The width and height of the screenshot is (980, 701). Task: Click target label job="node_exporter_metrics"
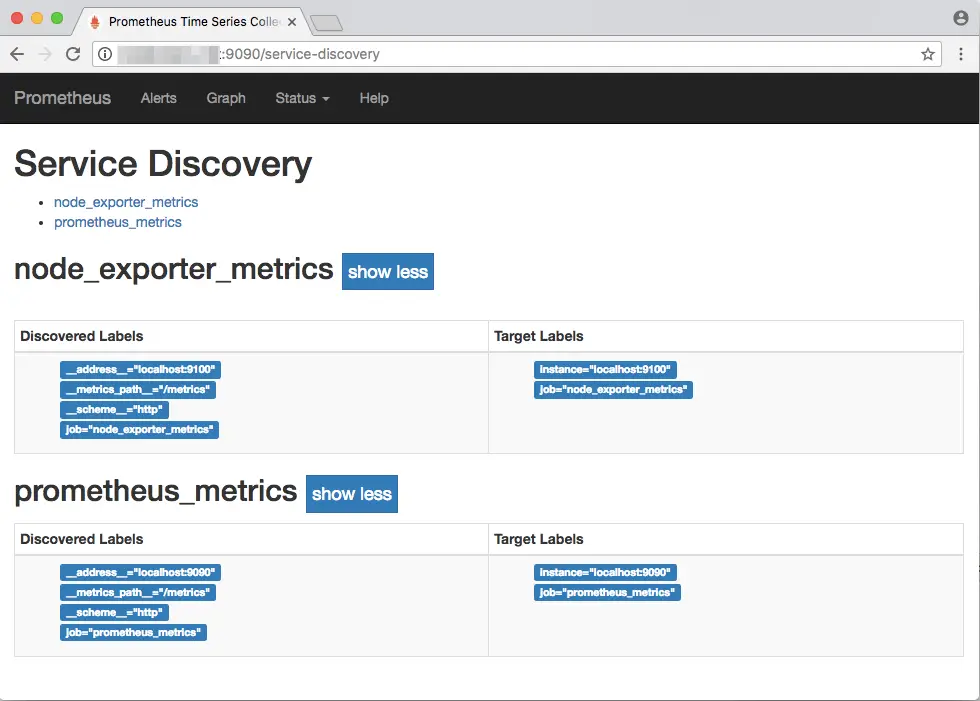point(613,390)
